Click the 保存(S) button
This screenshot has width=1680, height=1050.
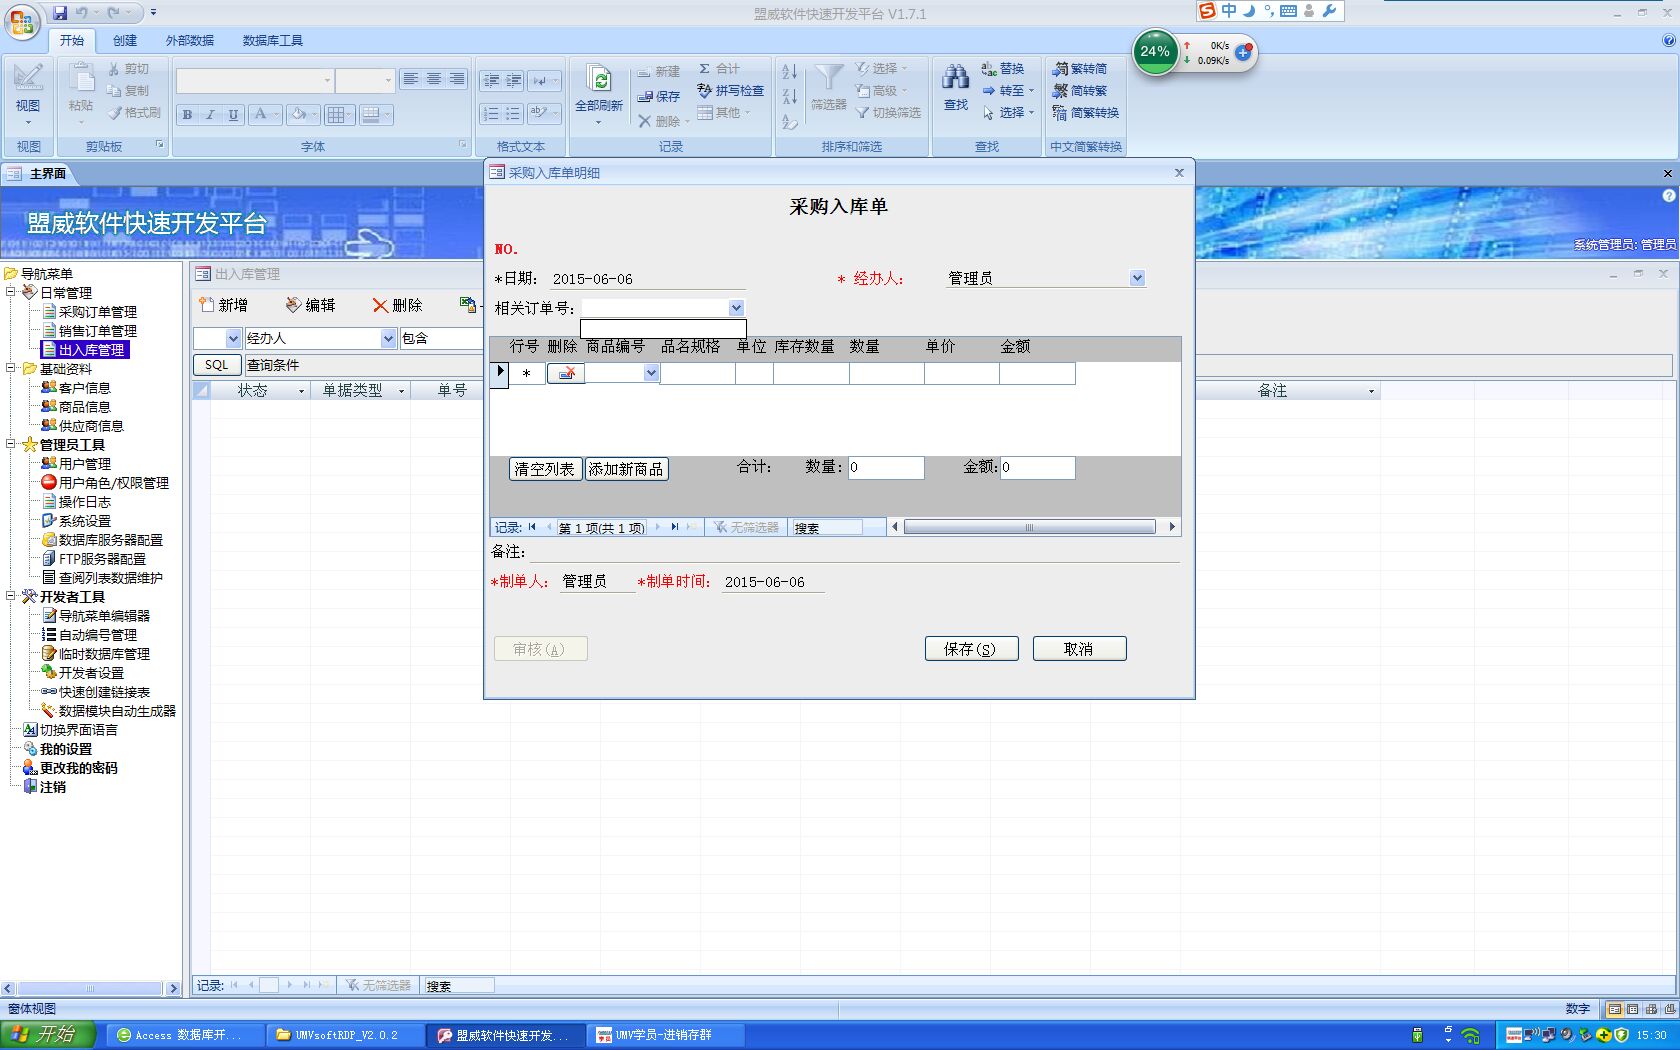tap(971, 649)
